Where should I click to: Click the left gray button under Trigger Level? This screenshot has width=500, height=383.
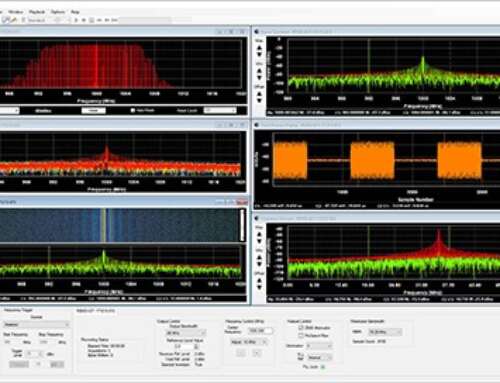click(x=19, y=365)
